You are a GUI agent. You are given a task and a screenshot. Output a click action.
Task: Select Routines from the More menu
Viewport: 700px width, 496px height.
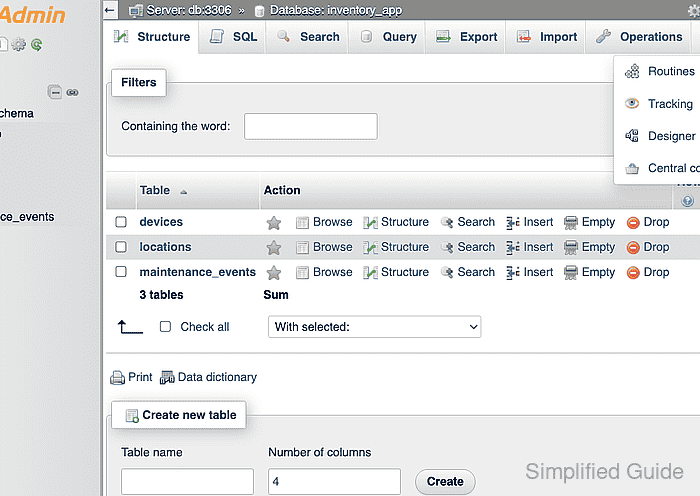[660, 71]
